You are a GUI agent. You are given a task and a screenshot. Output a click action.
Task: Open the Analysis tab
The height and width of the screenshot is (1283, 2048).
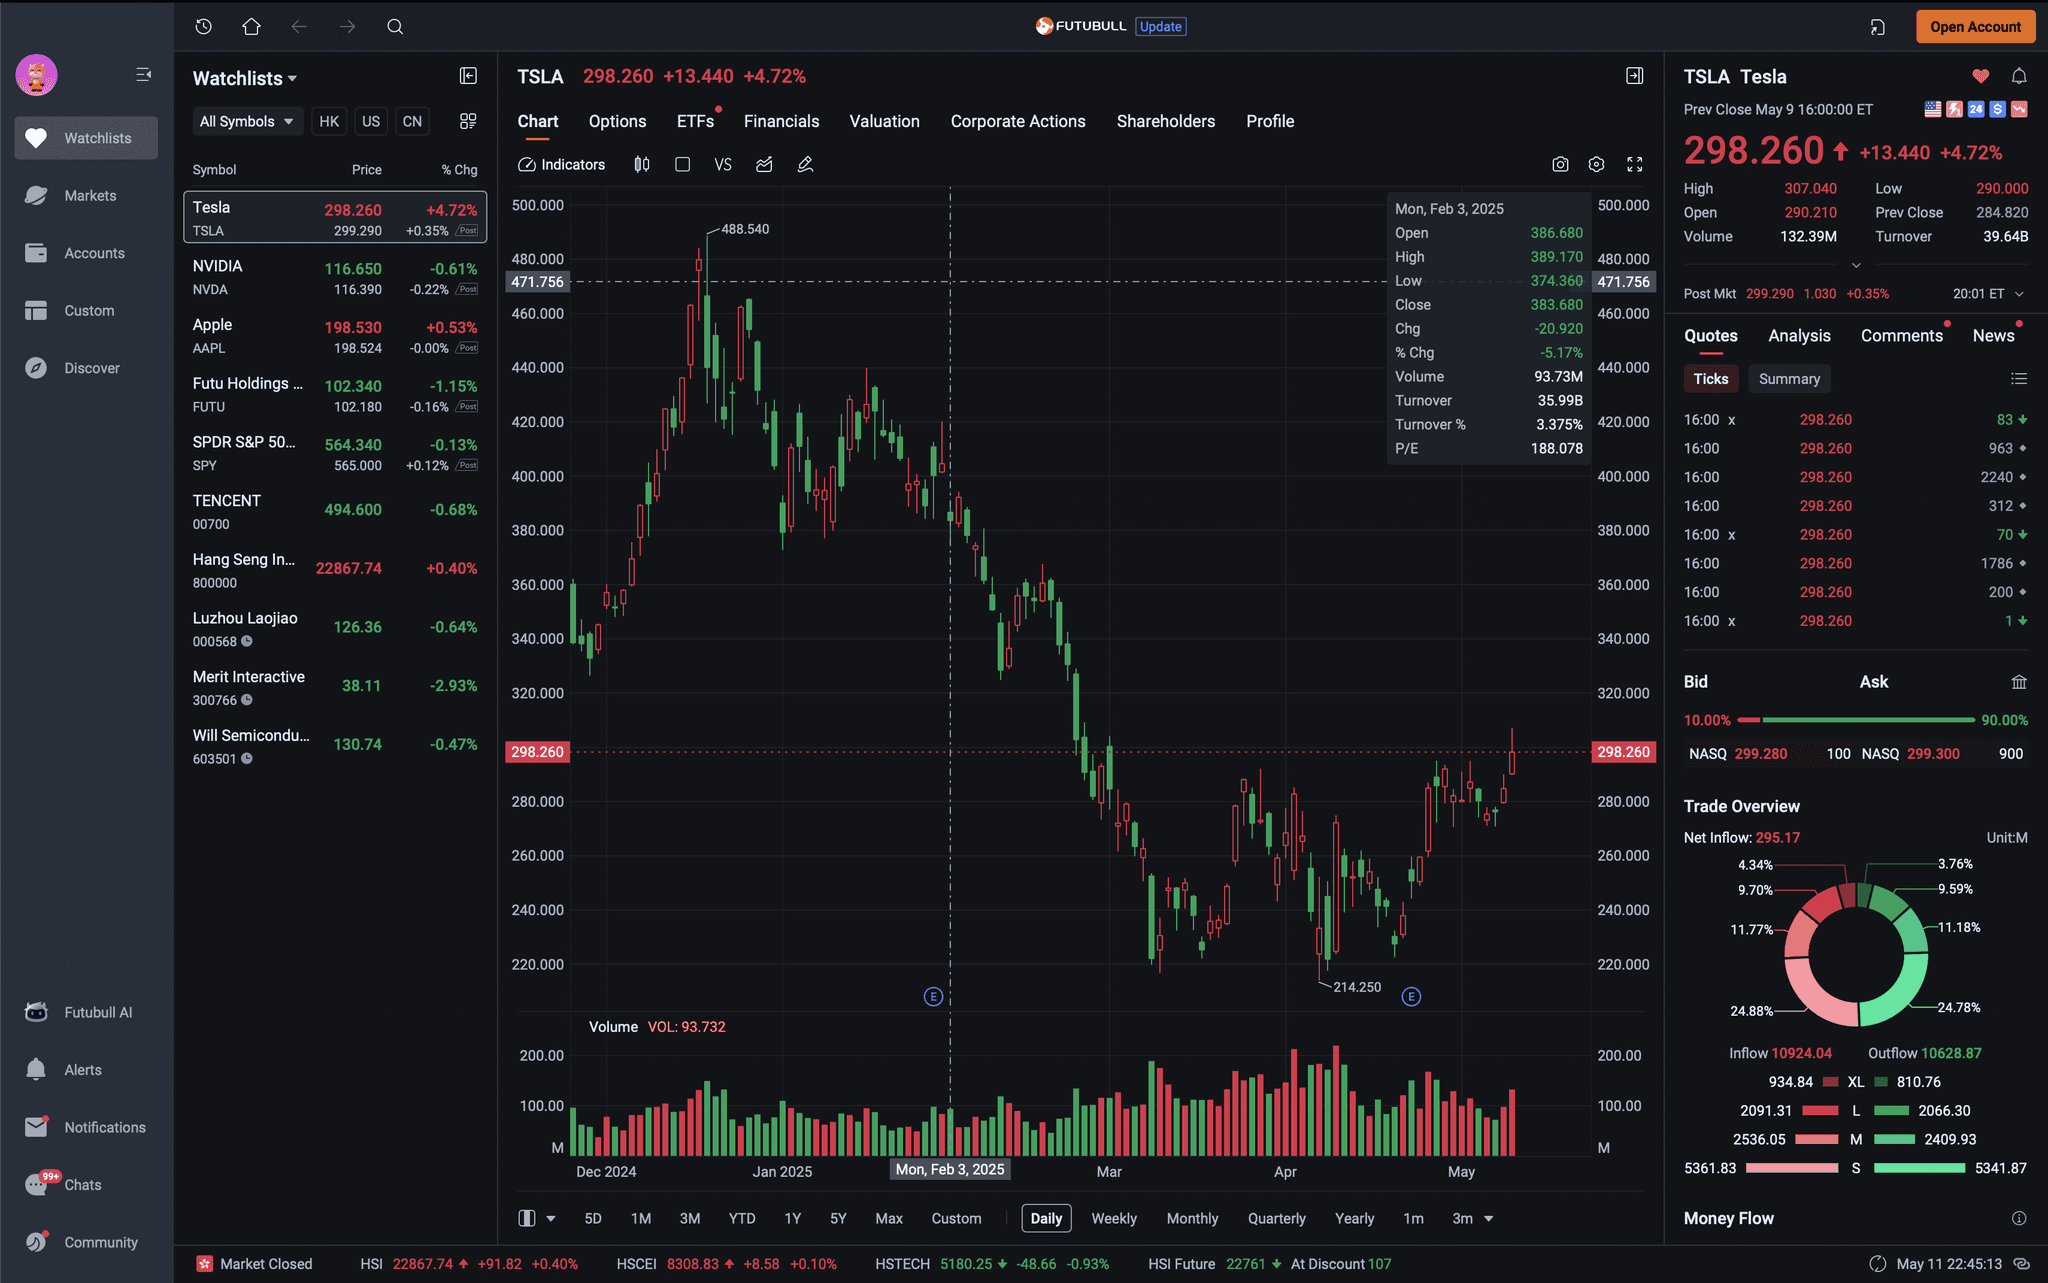pyautogui.click(x=1799, y=336)
